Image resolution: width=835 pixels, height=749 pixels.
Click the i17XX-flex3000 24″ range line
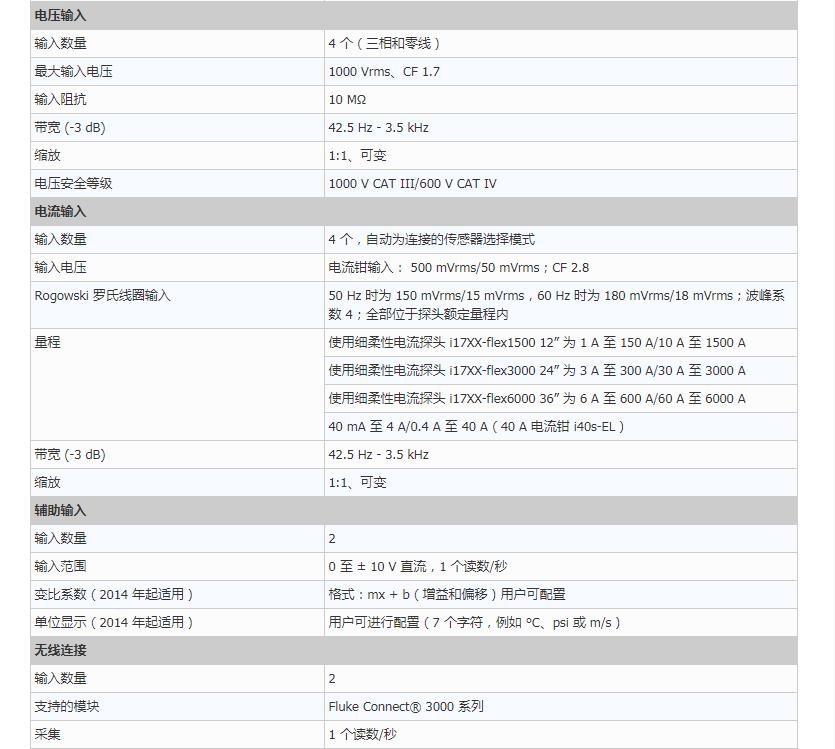click(x=537, y=371)
